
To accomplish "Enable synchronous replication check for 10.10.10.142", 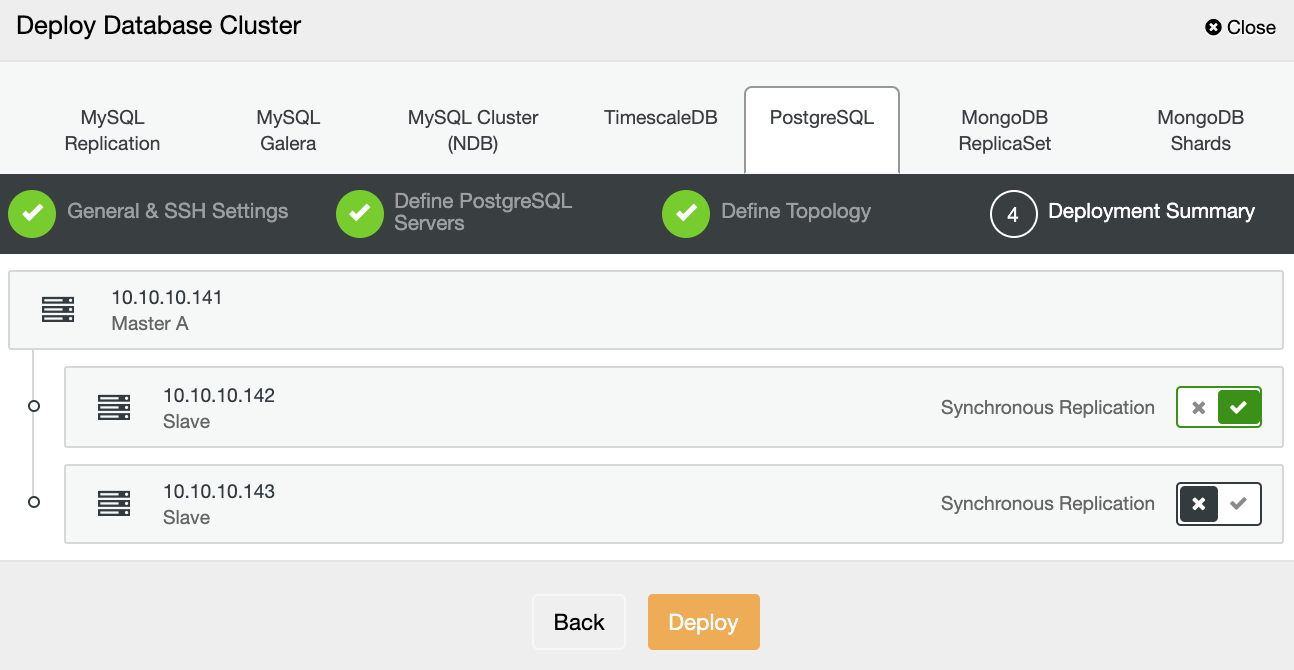I will tap(1239, 407).
